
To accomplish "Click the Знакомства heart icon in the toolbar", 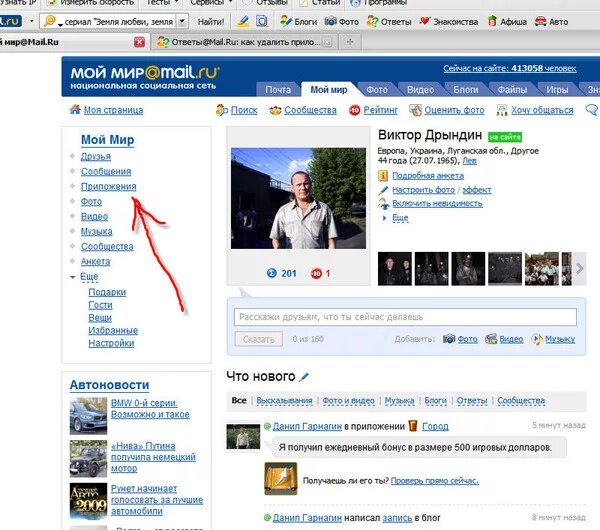I will tap(424, 21).
